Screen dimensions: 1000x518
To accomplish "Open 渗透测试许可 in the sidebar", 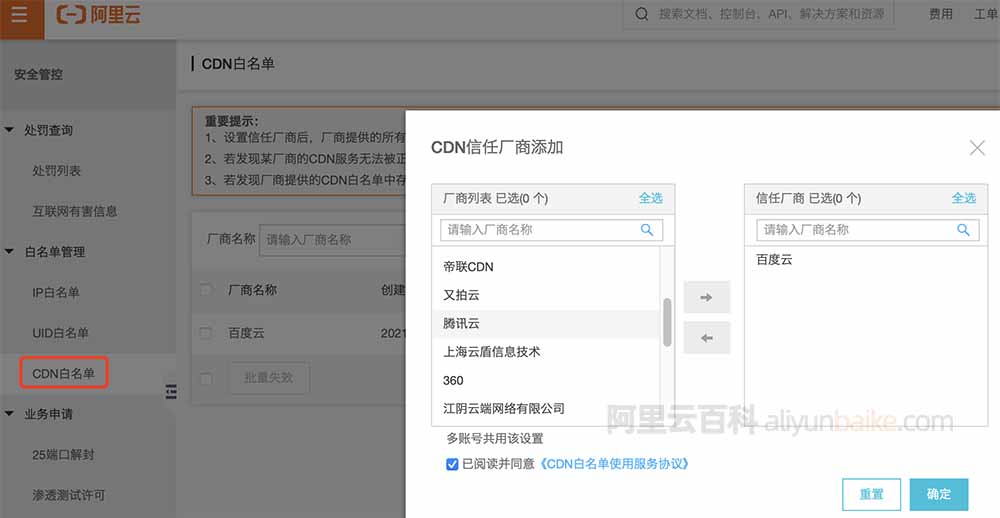I will [x=68, y=495].
